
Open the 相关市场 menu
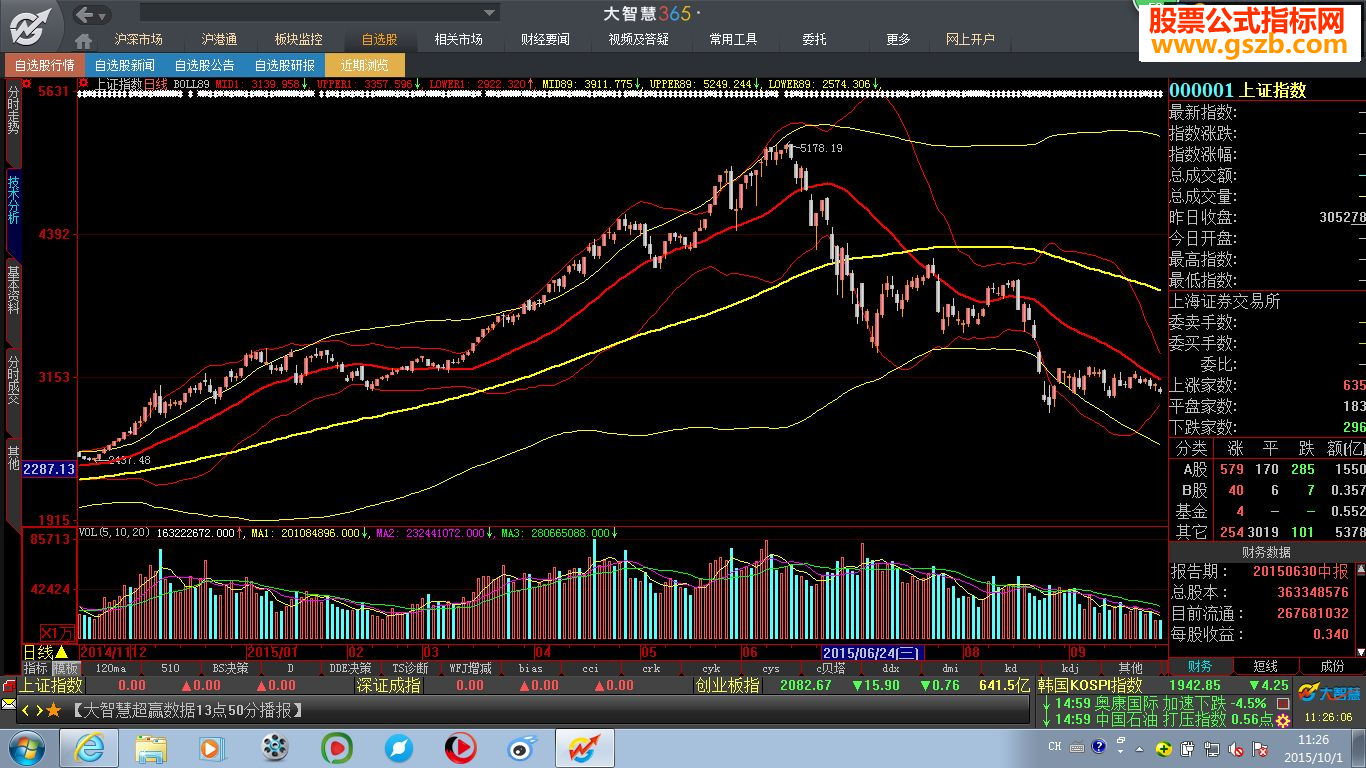point(459,39)
